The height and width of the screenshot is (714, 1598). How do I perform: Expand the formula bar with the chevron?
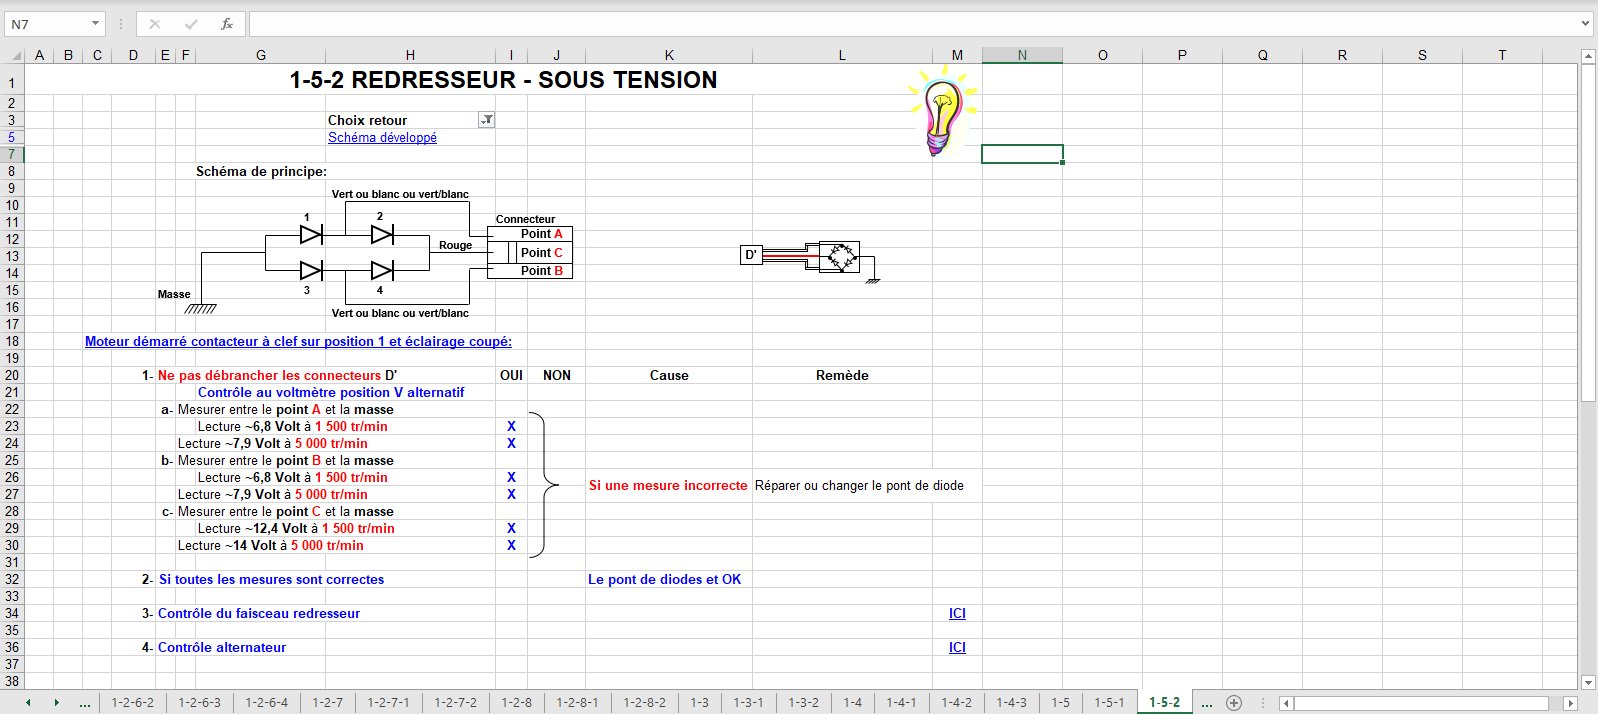tap(1585, 23)
